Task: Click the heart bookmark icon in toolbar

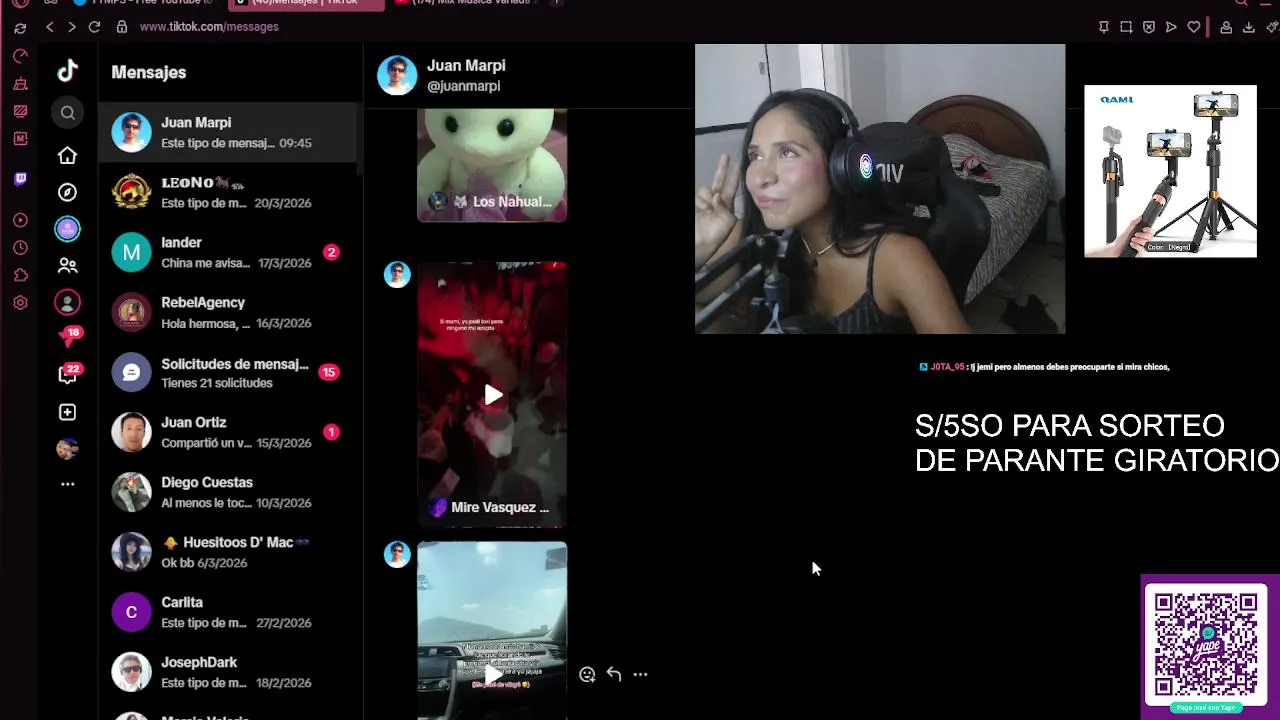Action: click(1193, 27)
